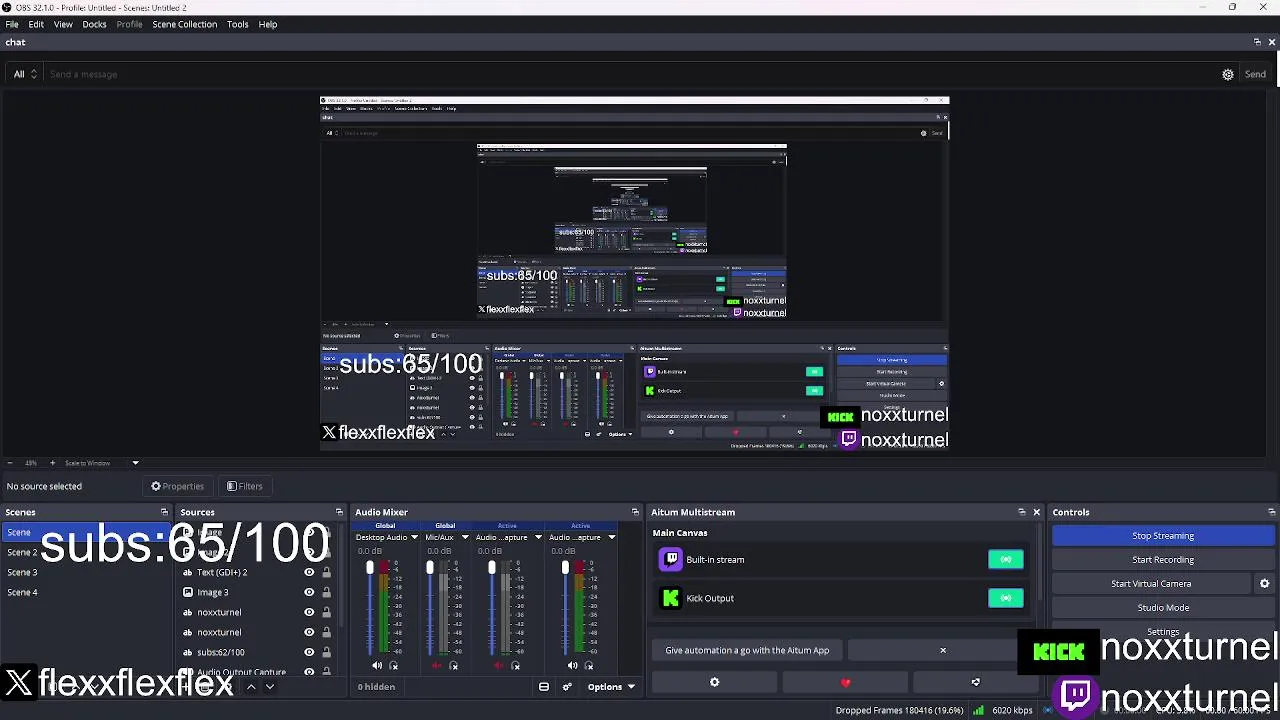Toggle the Built-in stream output switch
Screen dimensions: 1280x720
1005,560
